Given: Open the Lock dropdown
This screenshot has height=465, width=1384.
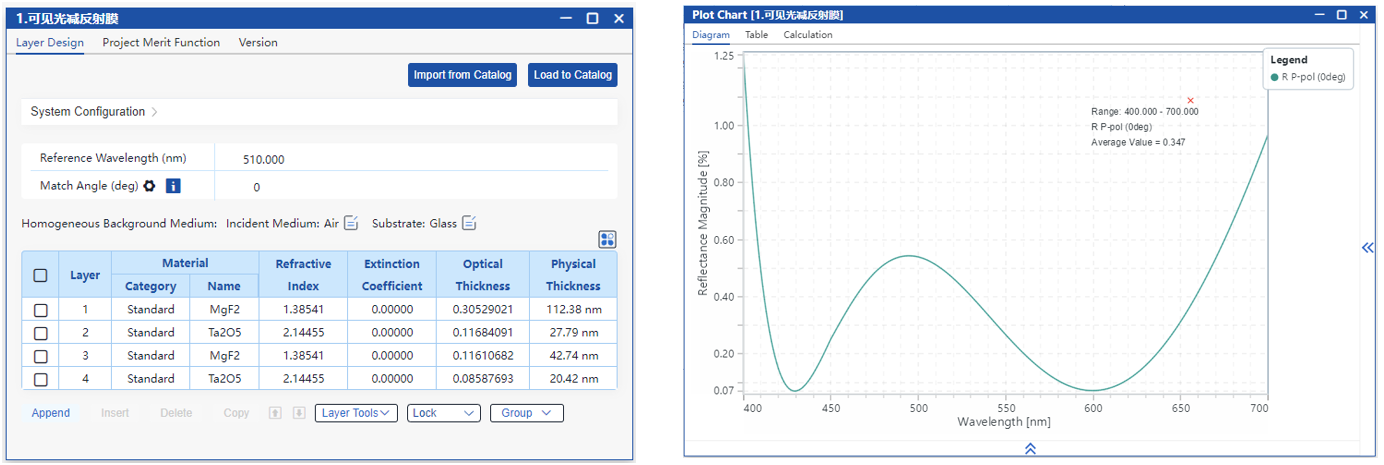Looking at the screenshot, I should pos(443,413).
